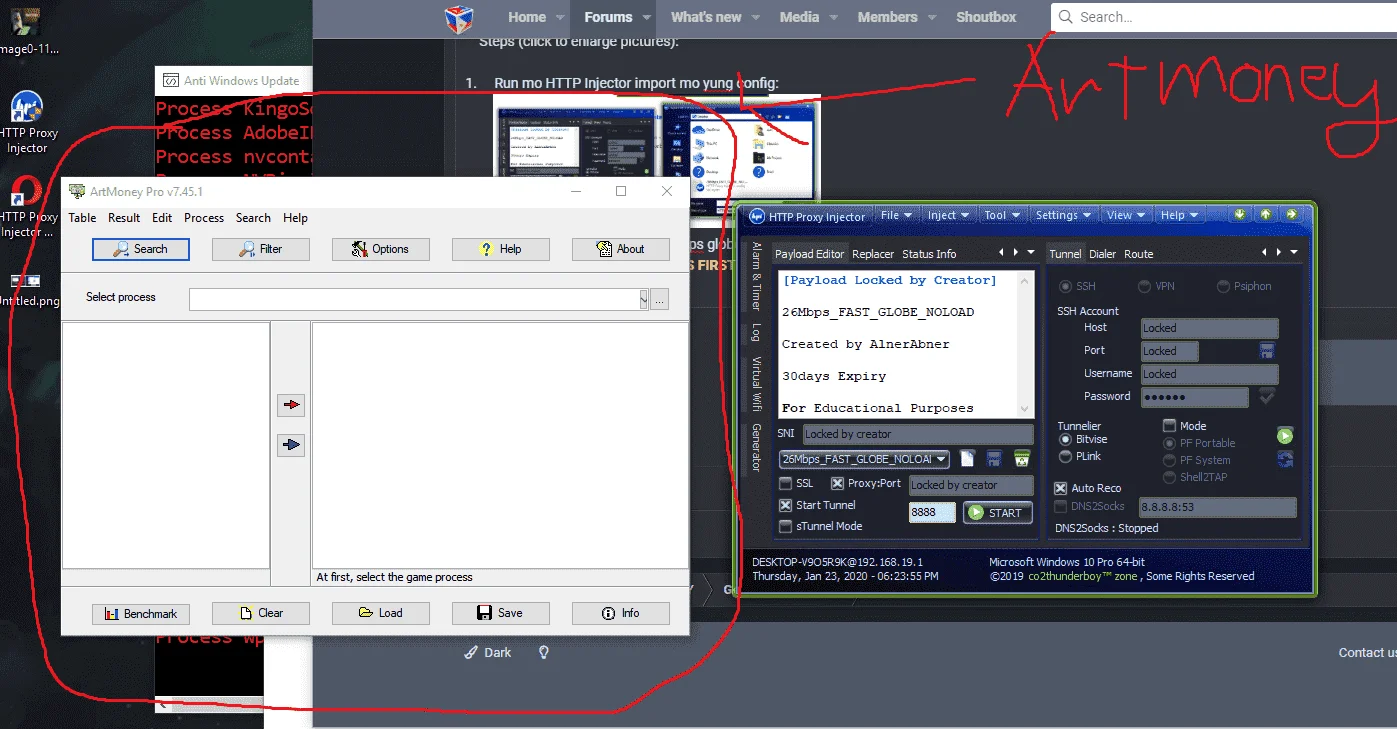Click the forum site logo in the navbar

click(459, 17)
